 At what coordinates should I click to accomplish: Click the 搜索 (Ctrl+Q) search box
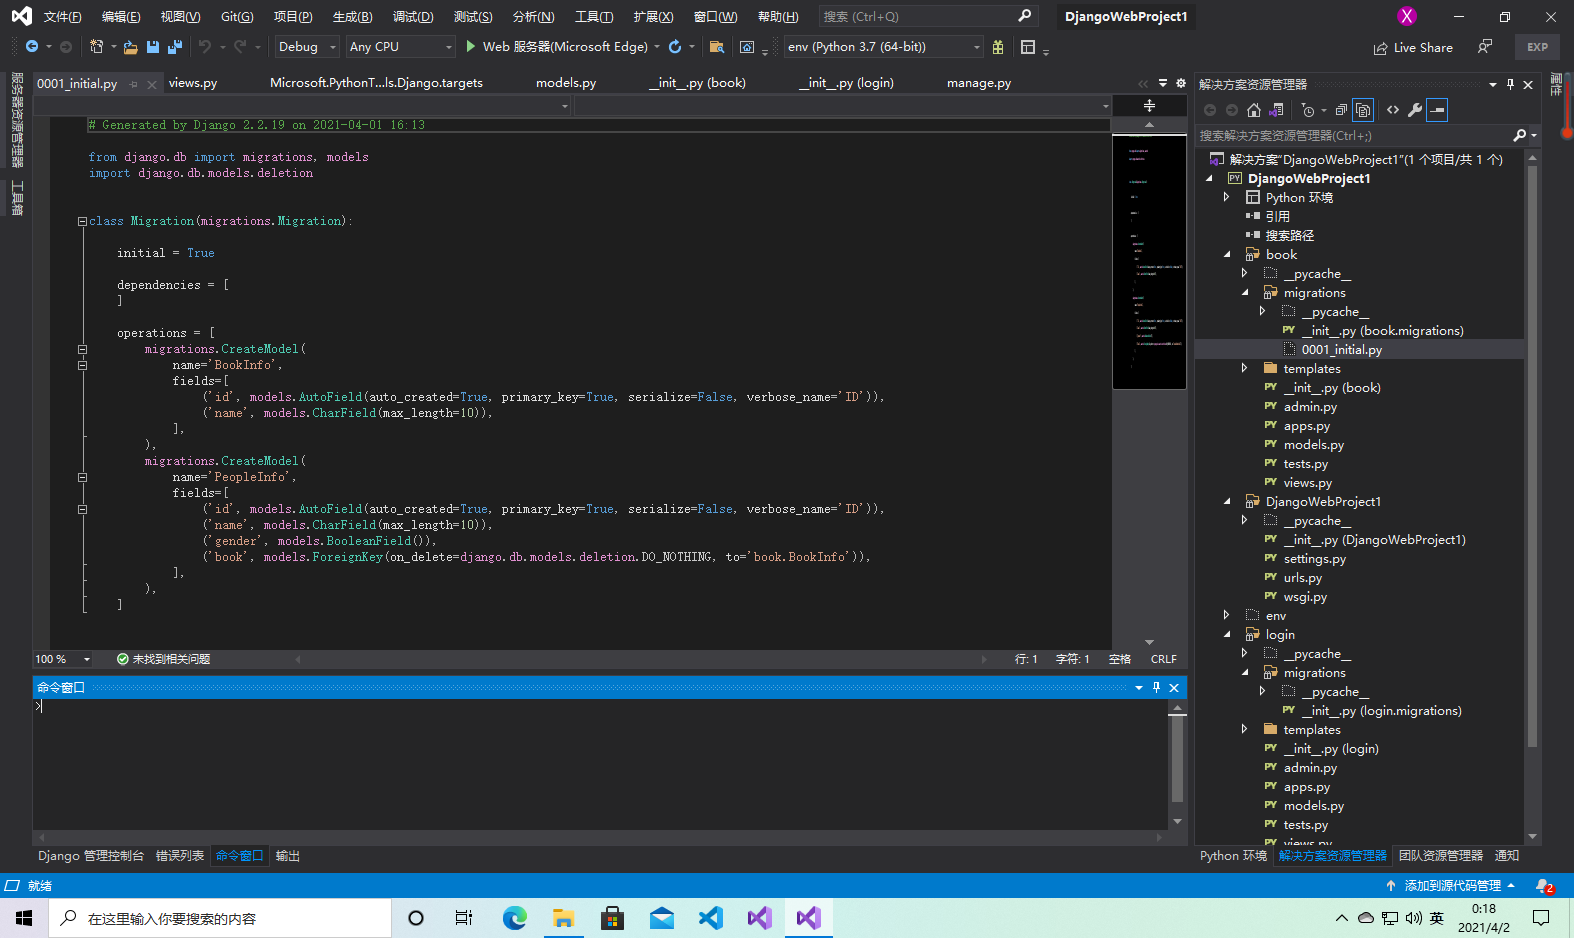click(x=927, y=16)
